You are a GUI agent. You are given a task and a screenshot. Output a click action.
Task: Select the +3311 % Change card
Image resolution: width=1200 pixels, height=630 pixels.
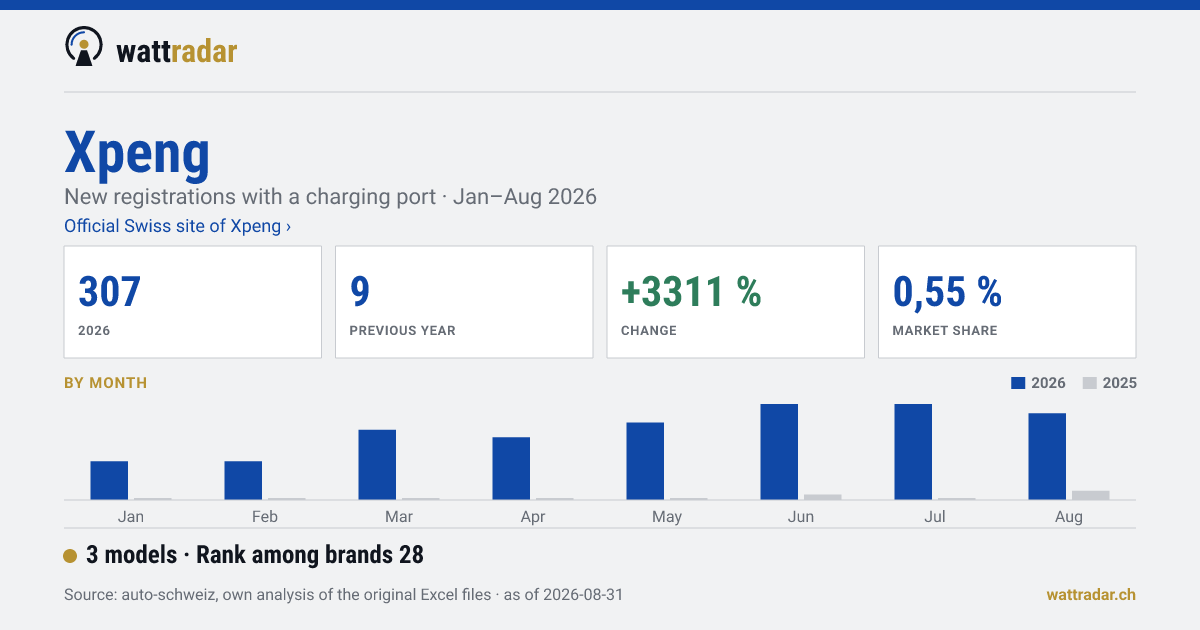(x=735, y=302)
